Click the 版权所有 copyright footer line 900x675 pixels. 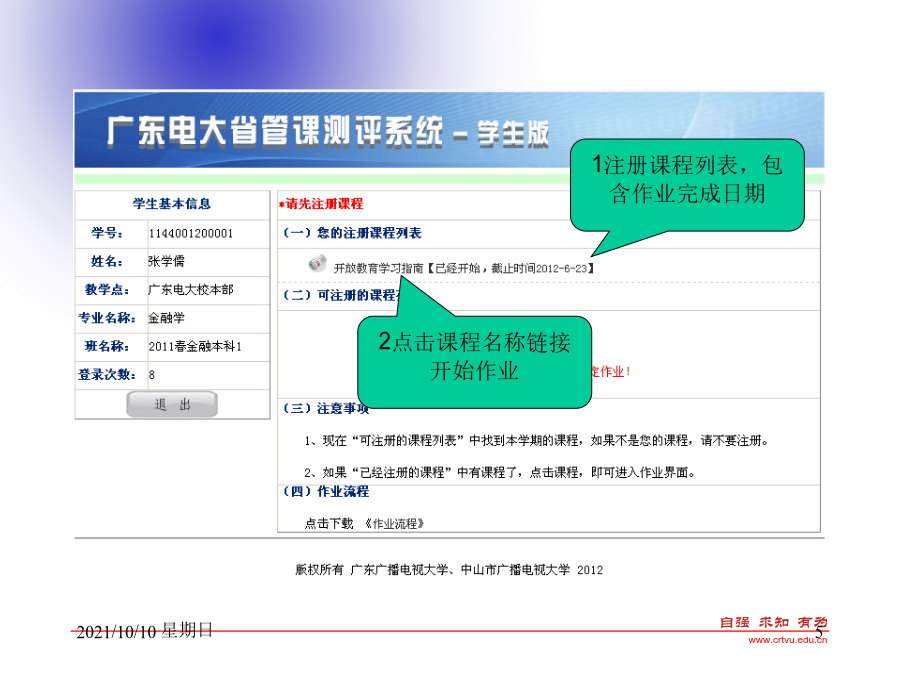449,570
